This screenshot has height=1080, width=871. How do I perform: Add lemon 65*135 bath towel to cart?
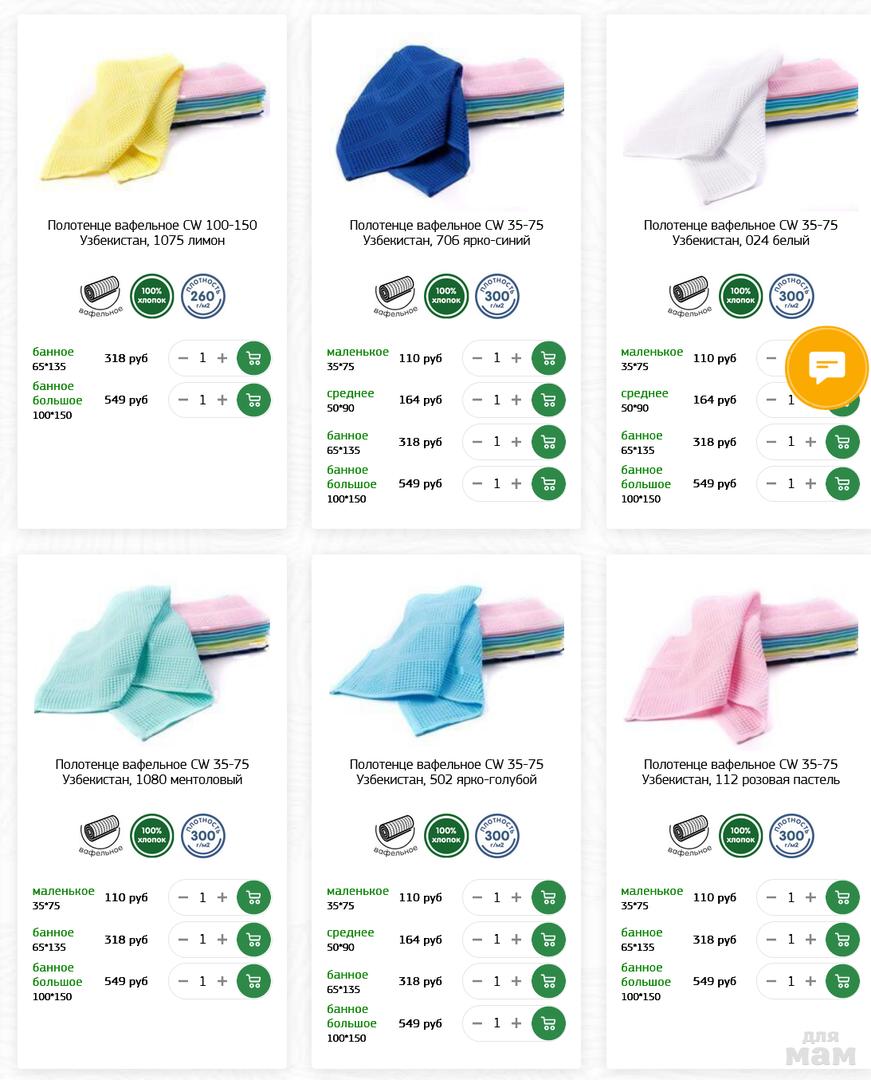(x=253, y=358)
